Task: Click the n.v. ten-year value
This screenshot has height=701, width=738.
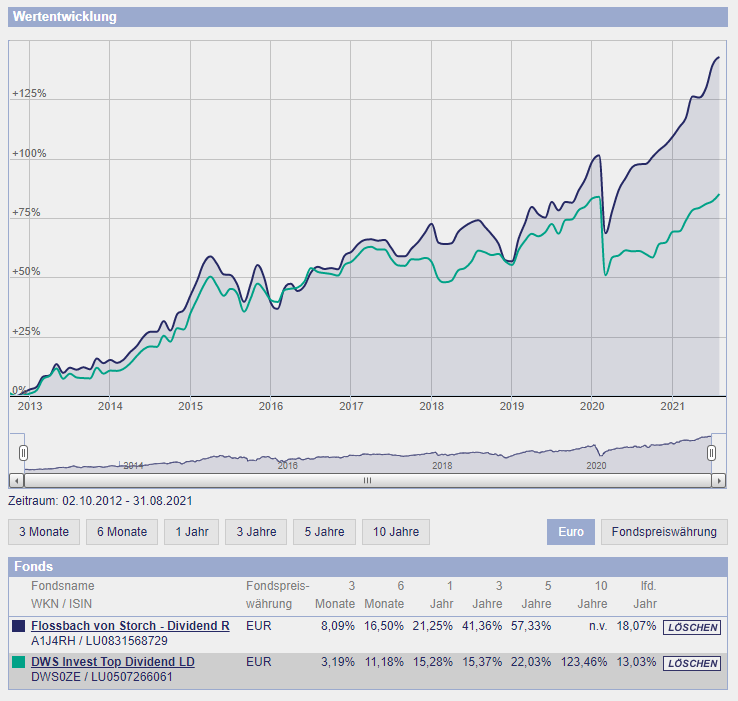Action: [x=598, y=626]
